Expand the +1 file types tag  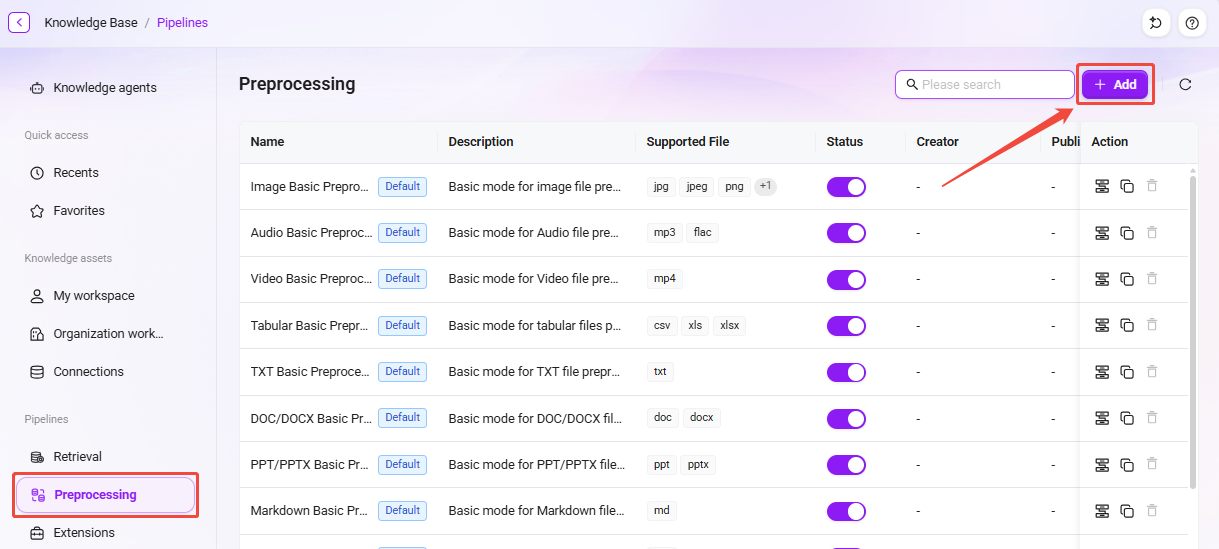coord(765,186)
